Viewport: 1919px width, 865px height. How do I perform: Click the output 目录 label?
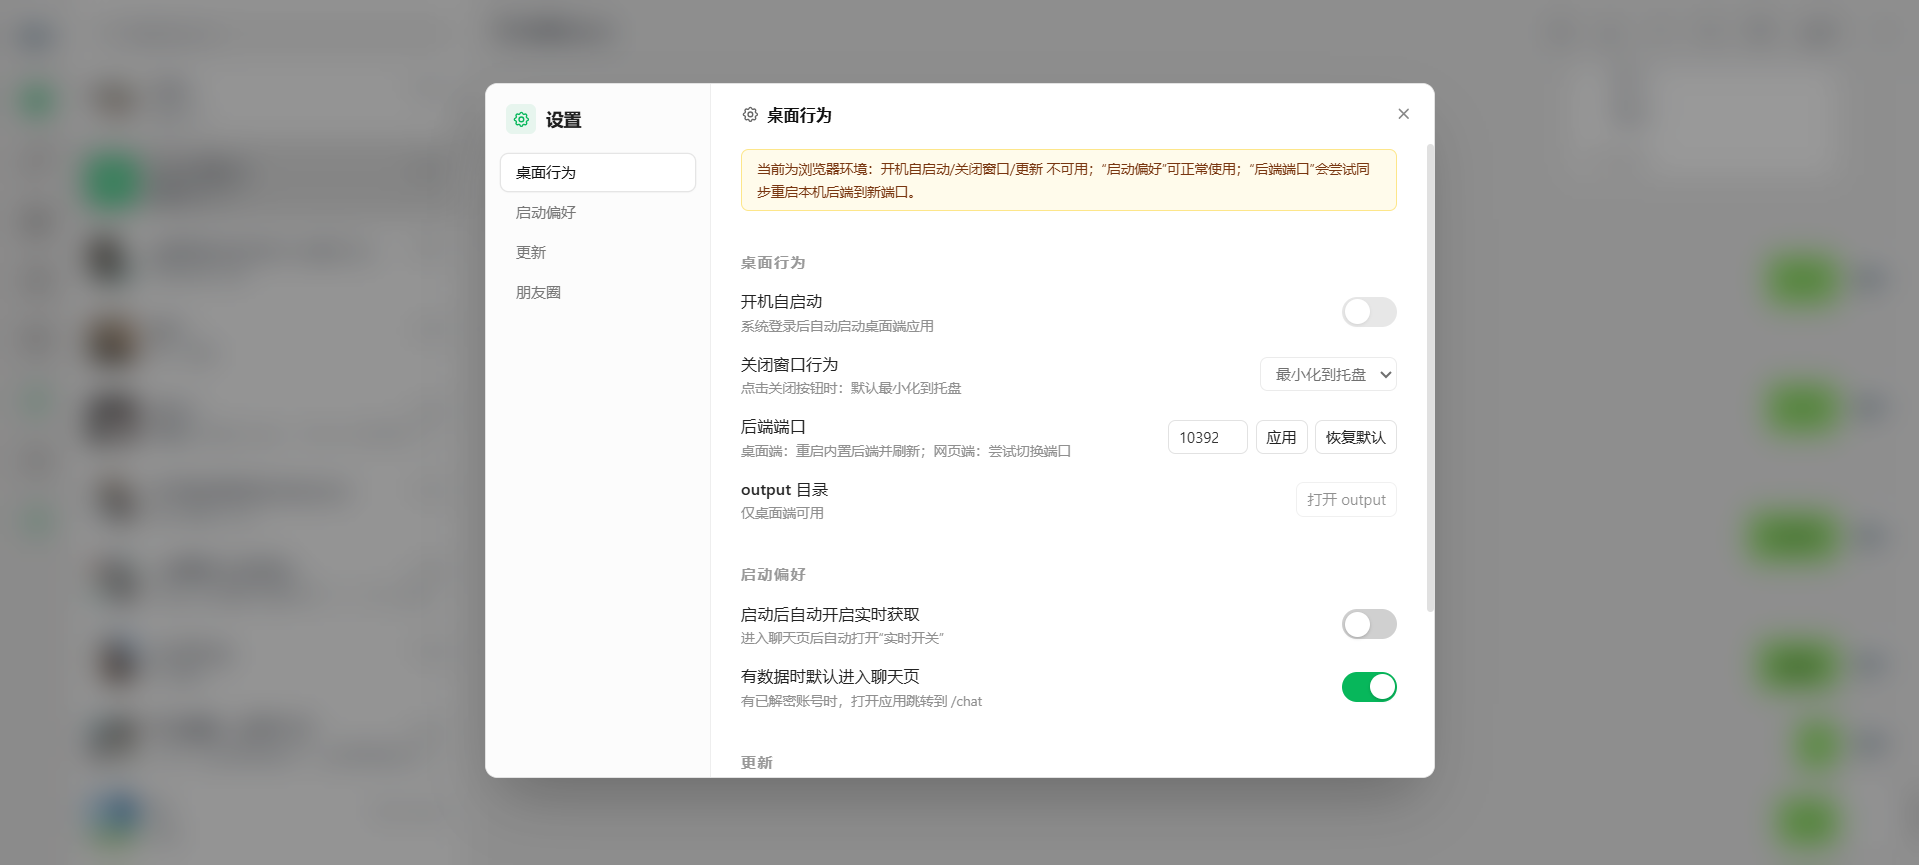(x=784, y=490)
